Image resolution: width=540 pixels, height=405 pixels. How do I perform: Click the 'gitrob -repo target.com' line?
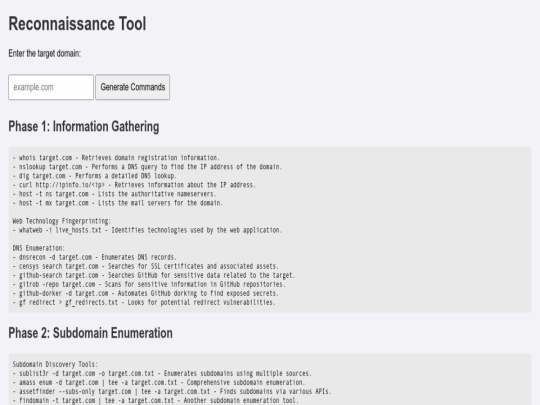pyautogui.click(x=149, y=284)
